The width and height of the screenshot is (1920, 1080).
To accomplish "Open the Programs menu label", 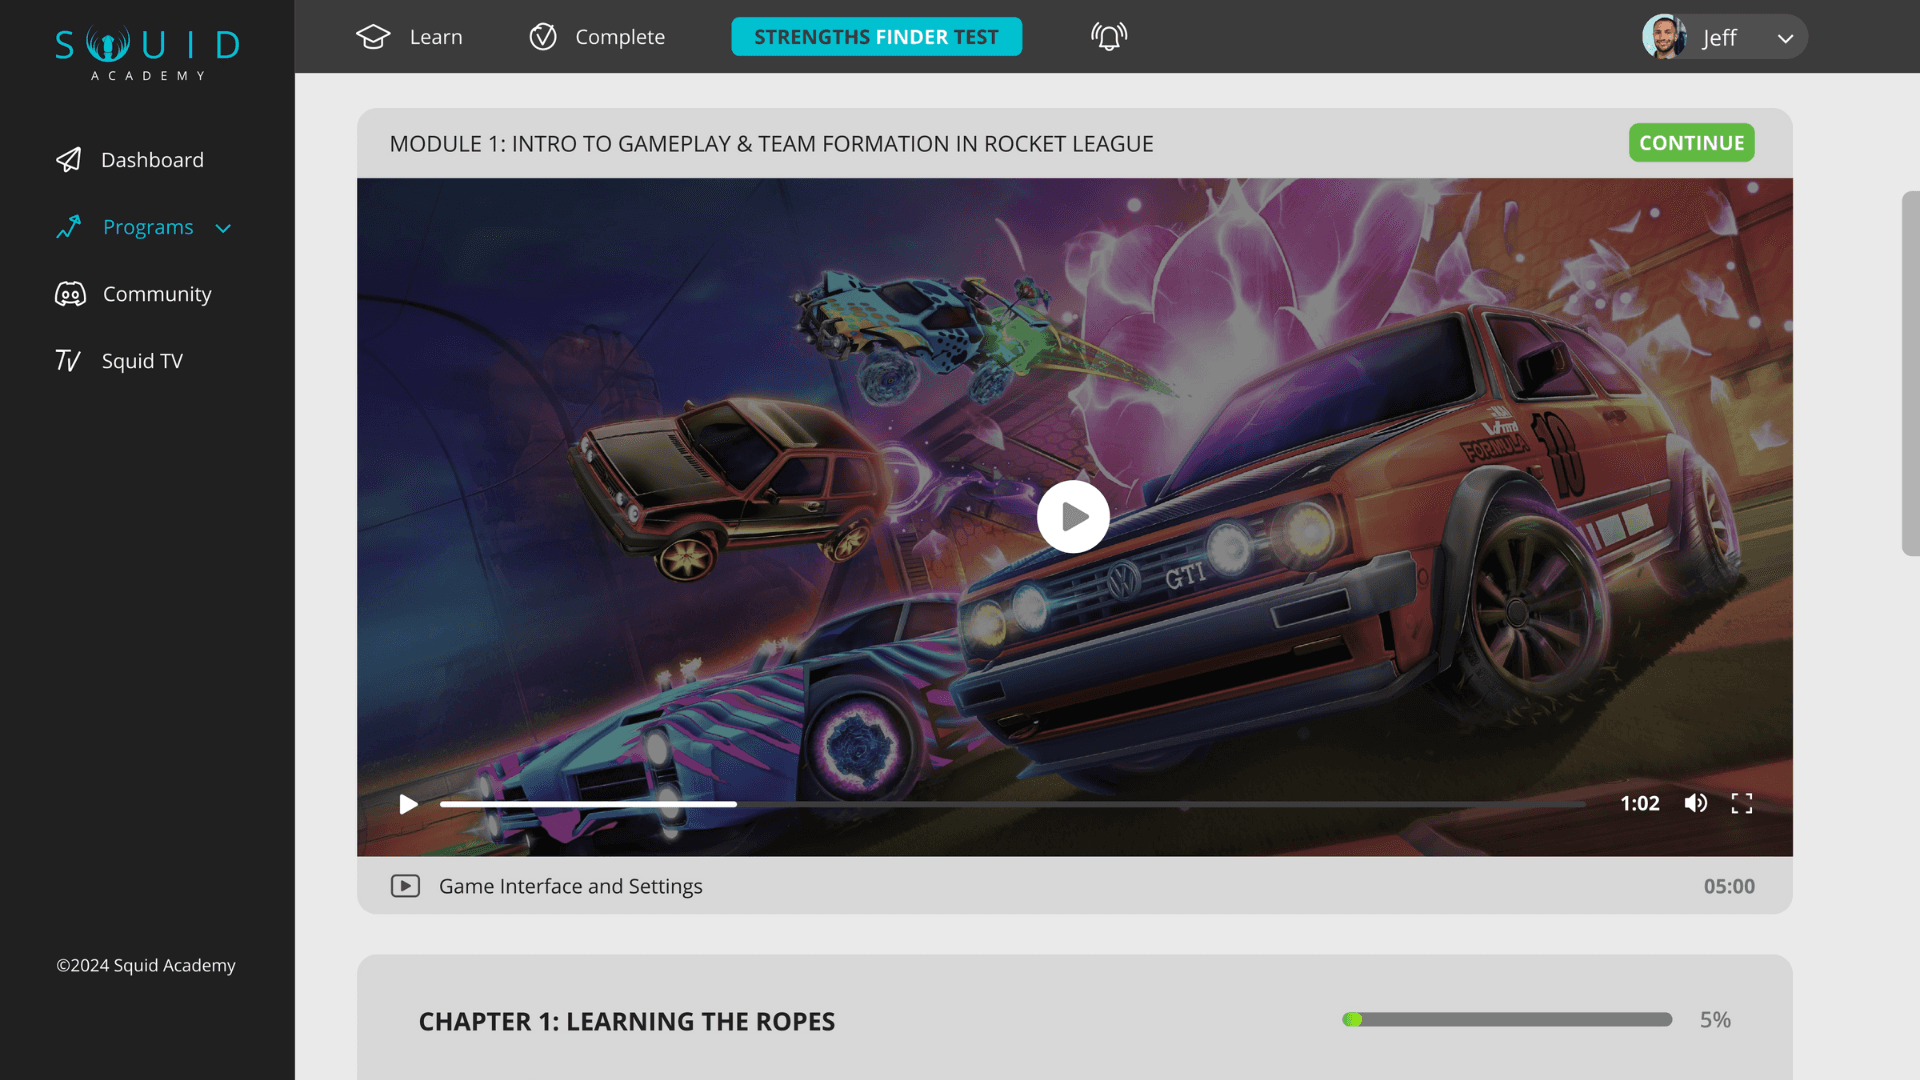I will pos(148,227).
